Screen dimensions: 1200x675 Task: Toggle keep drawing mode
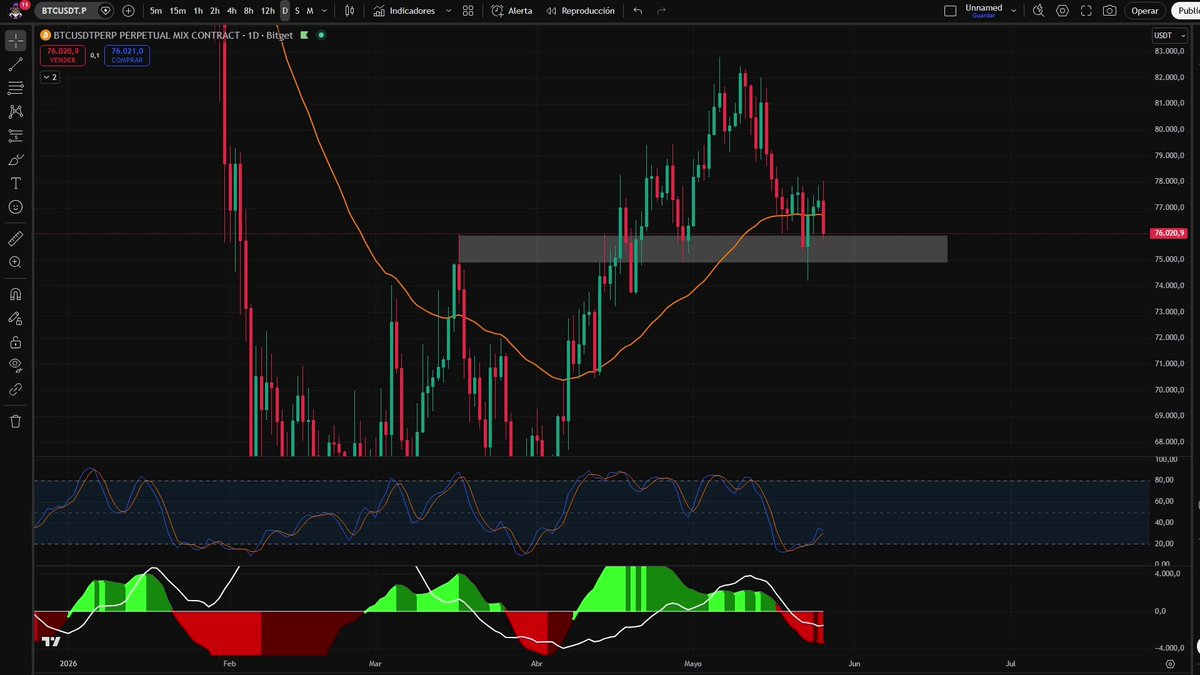pos(16,318)
